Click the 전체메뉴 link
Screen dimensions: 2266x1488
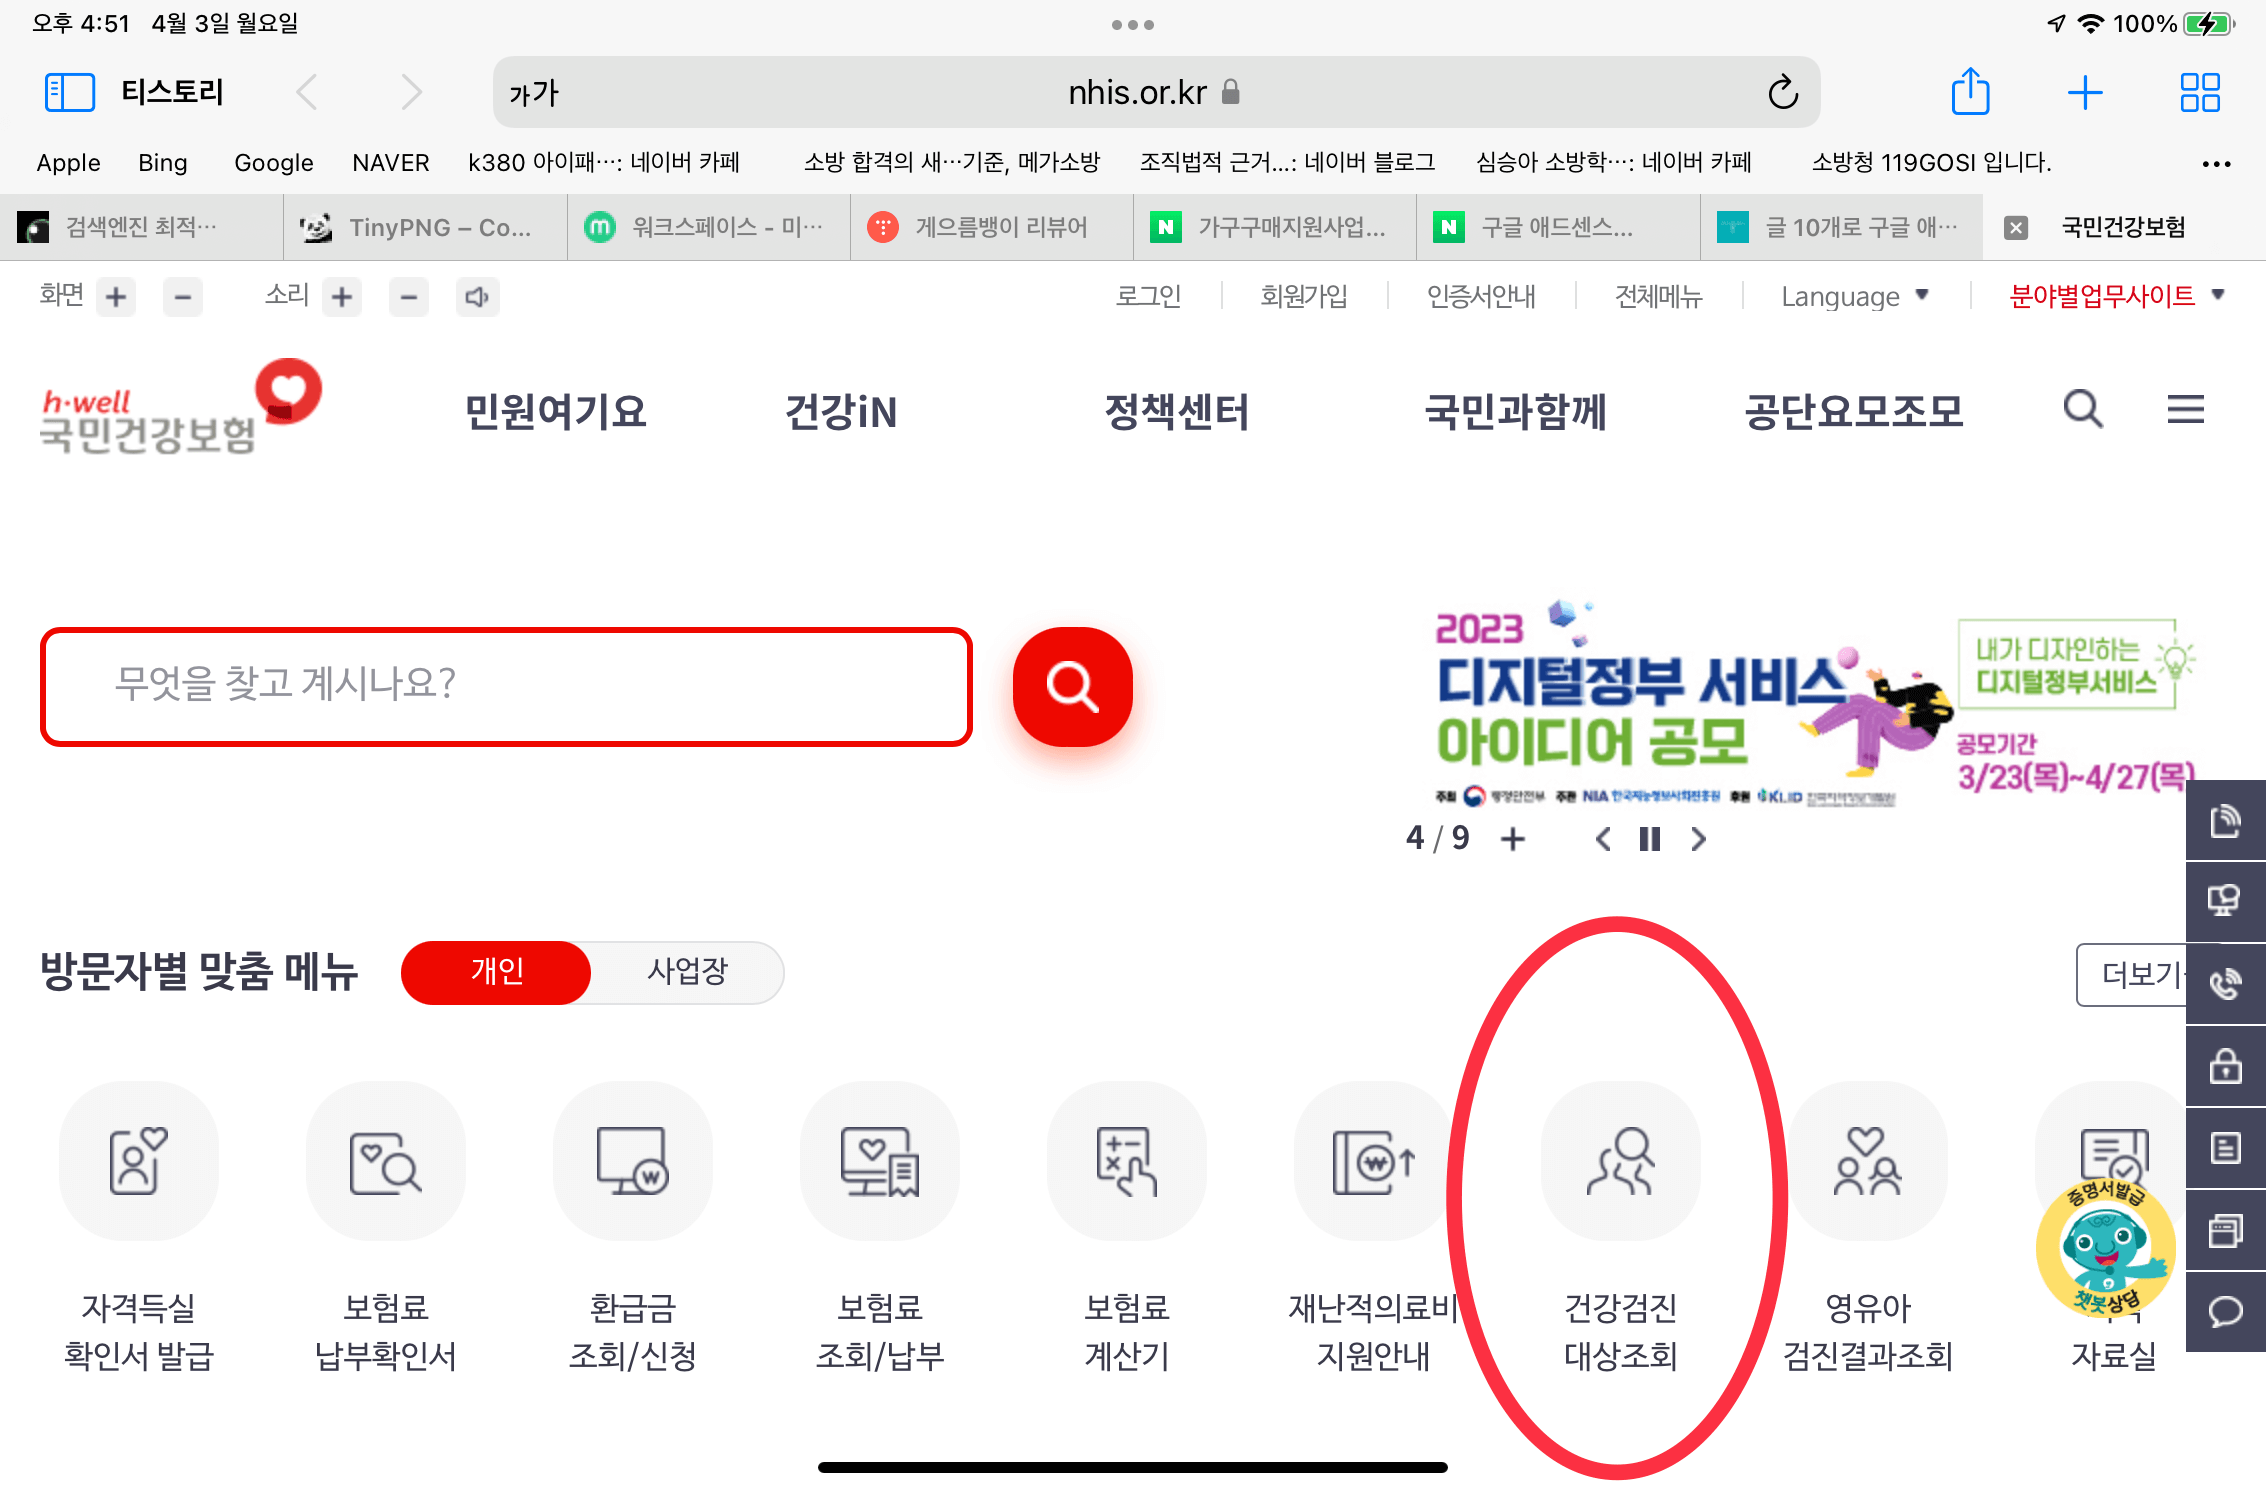click(1658, 297)
